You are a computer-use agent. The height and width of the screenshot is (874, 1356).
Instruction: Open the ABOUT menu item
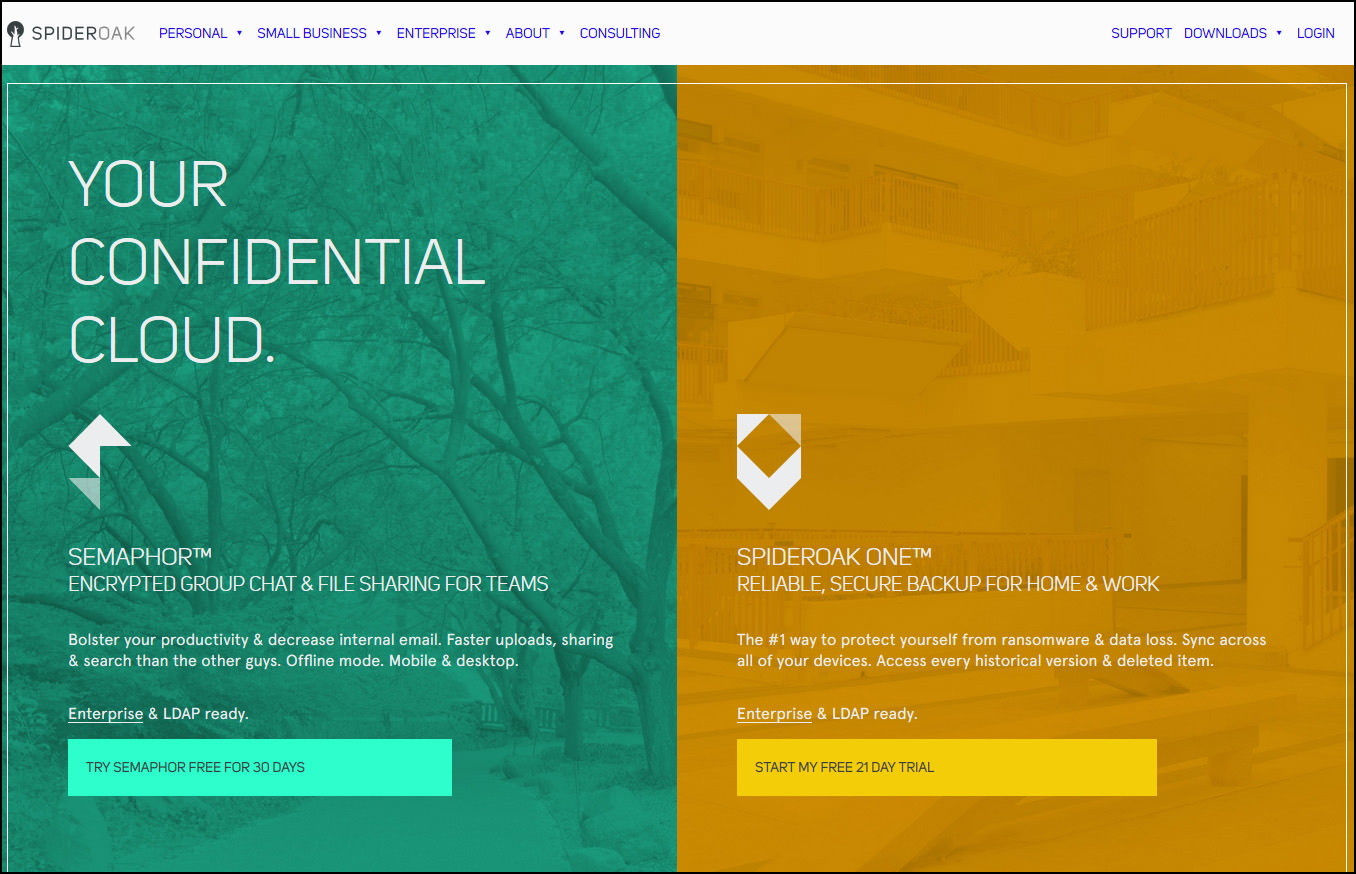pos(528,33)
